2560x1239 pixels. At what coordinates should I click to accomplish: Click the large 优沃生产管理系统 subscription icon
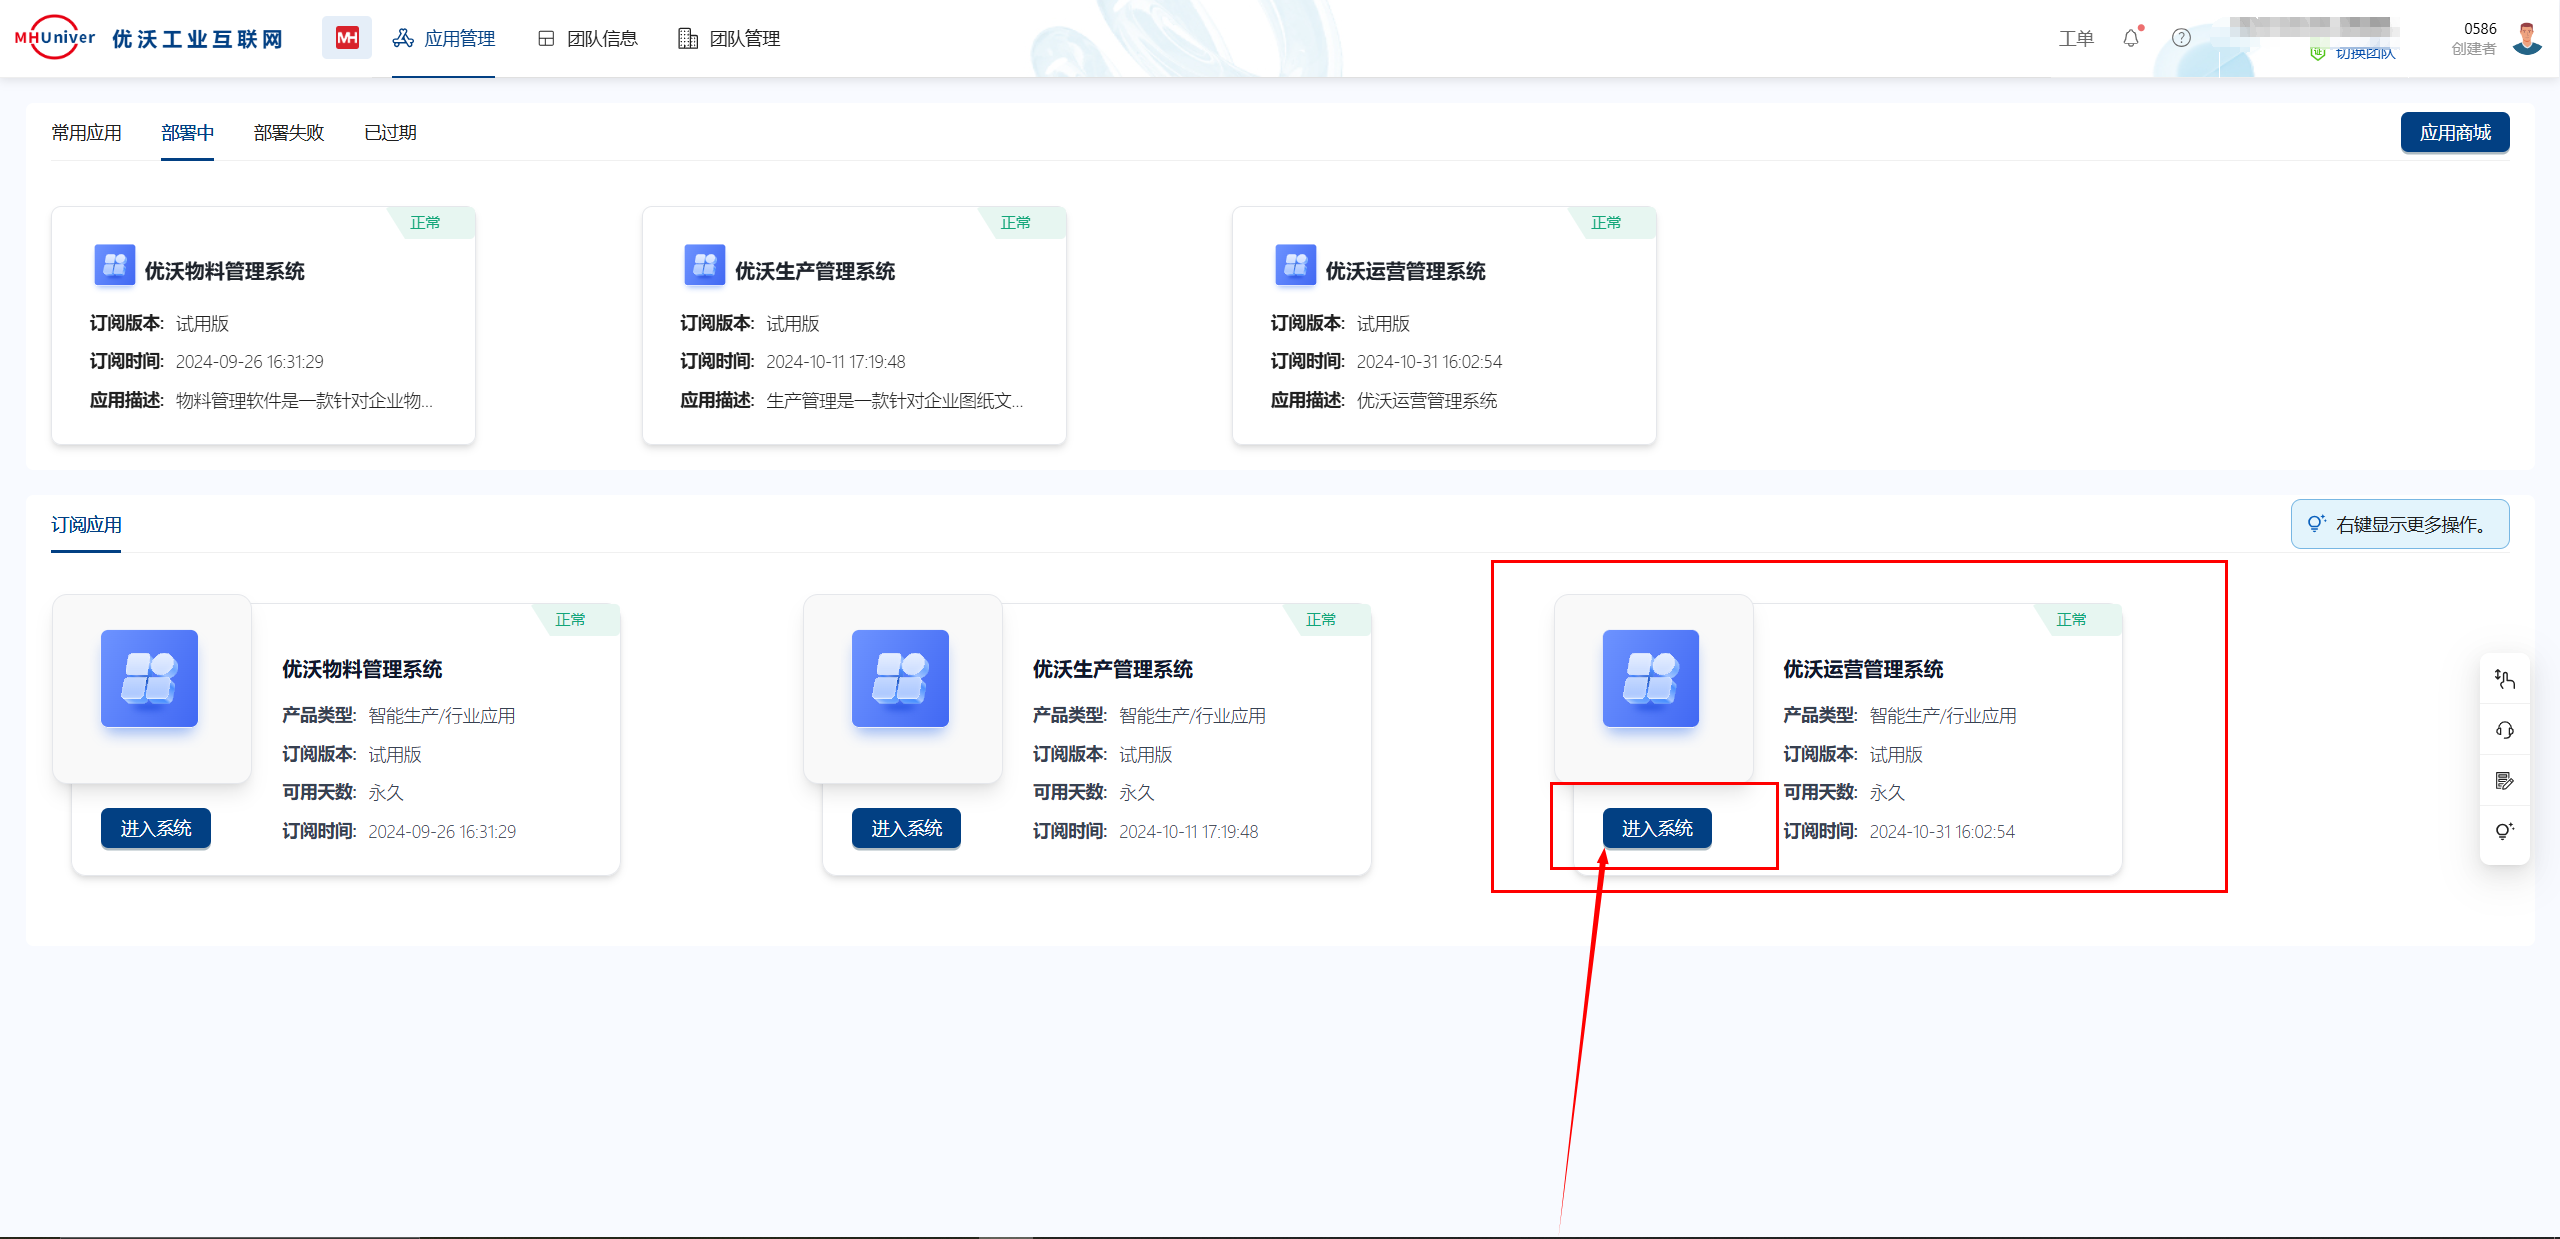click(x=900, y=678)
